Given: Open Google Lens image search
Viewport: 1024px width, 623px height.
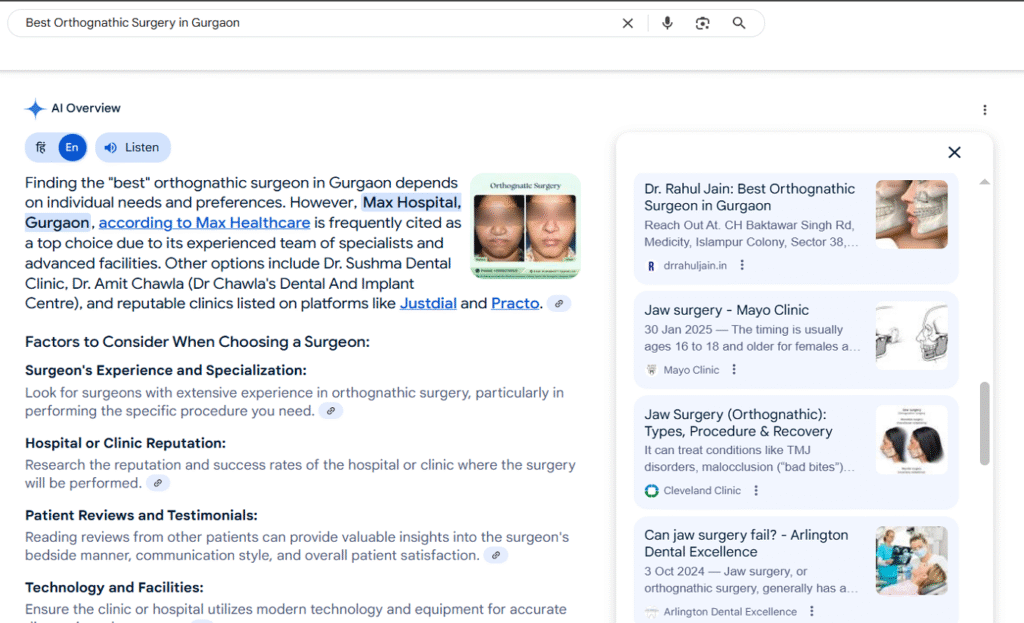Looking at the screenshot, I should 703,24.
